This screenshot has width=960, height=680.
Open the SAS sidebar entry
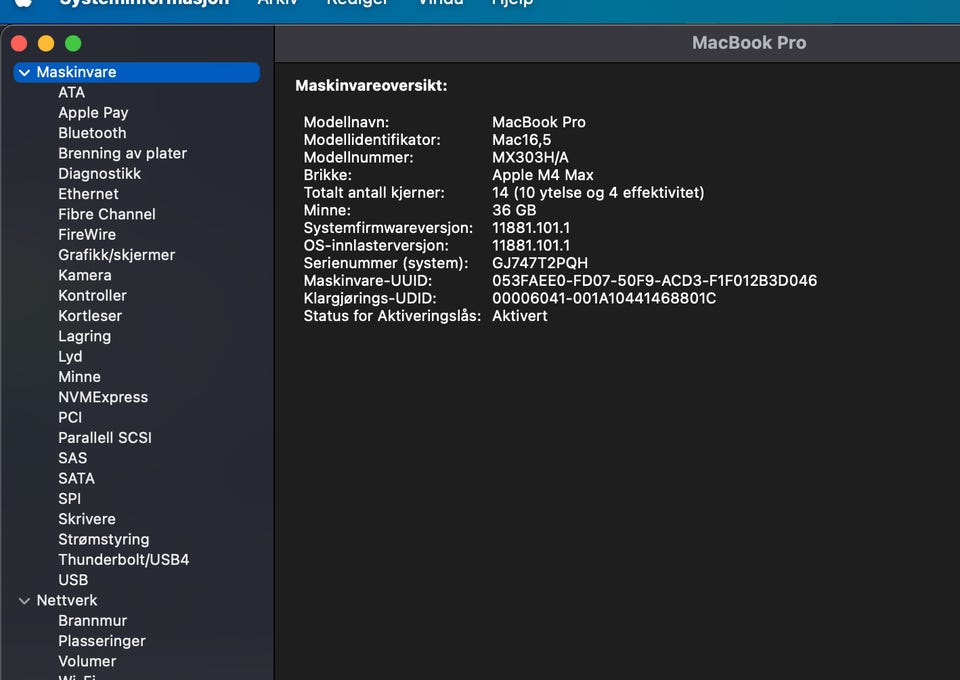pos(73,458)
